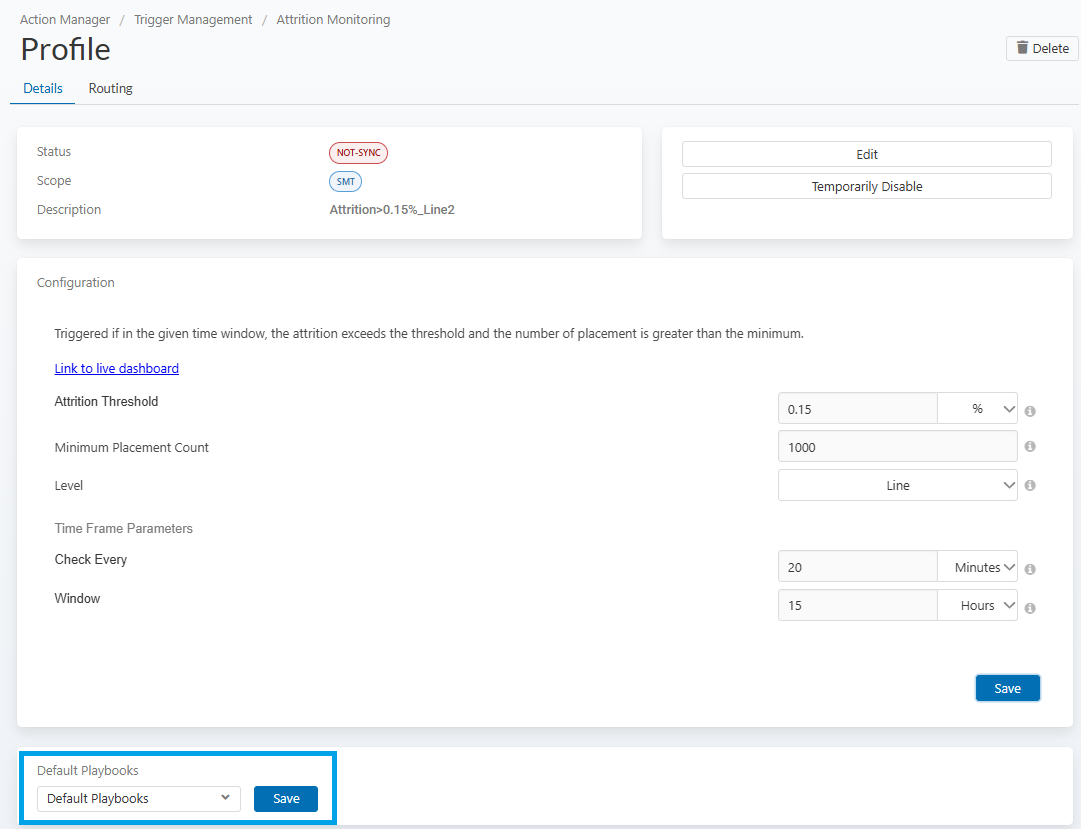Save the Configuration settings
The width and height of the screenshot is (1081, 829).
[x=1007, y=688]
